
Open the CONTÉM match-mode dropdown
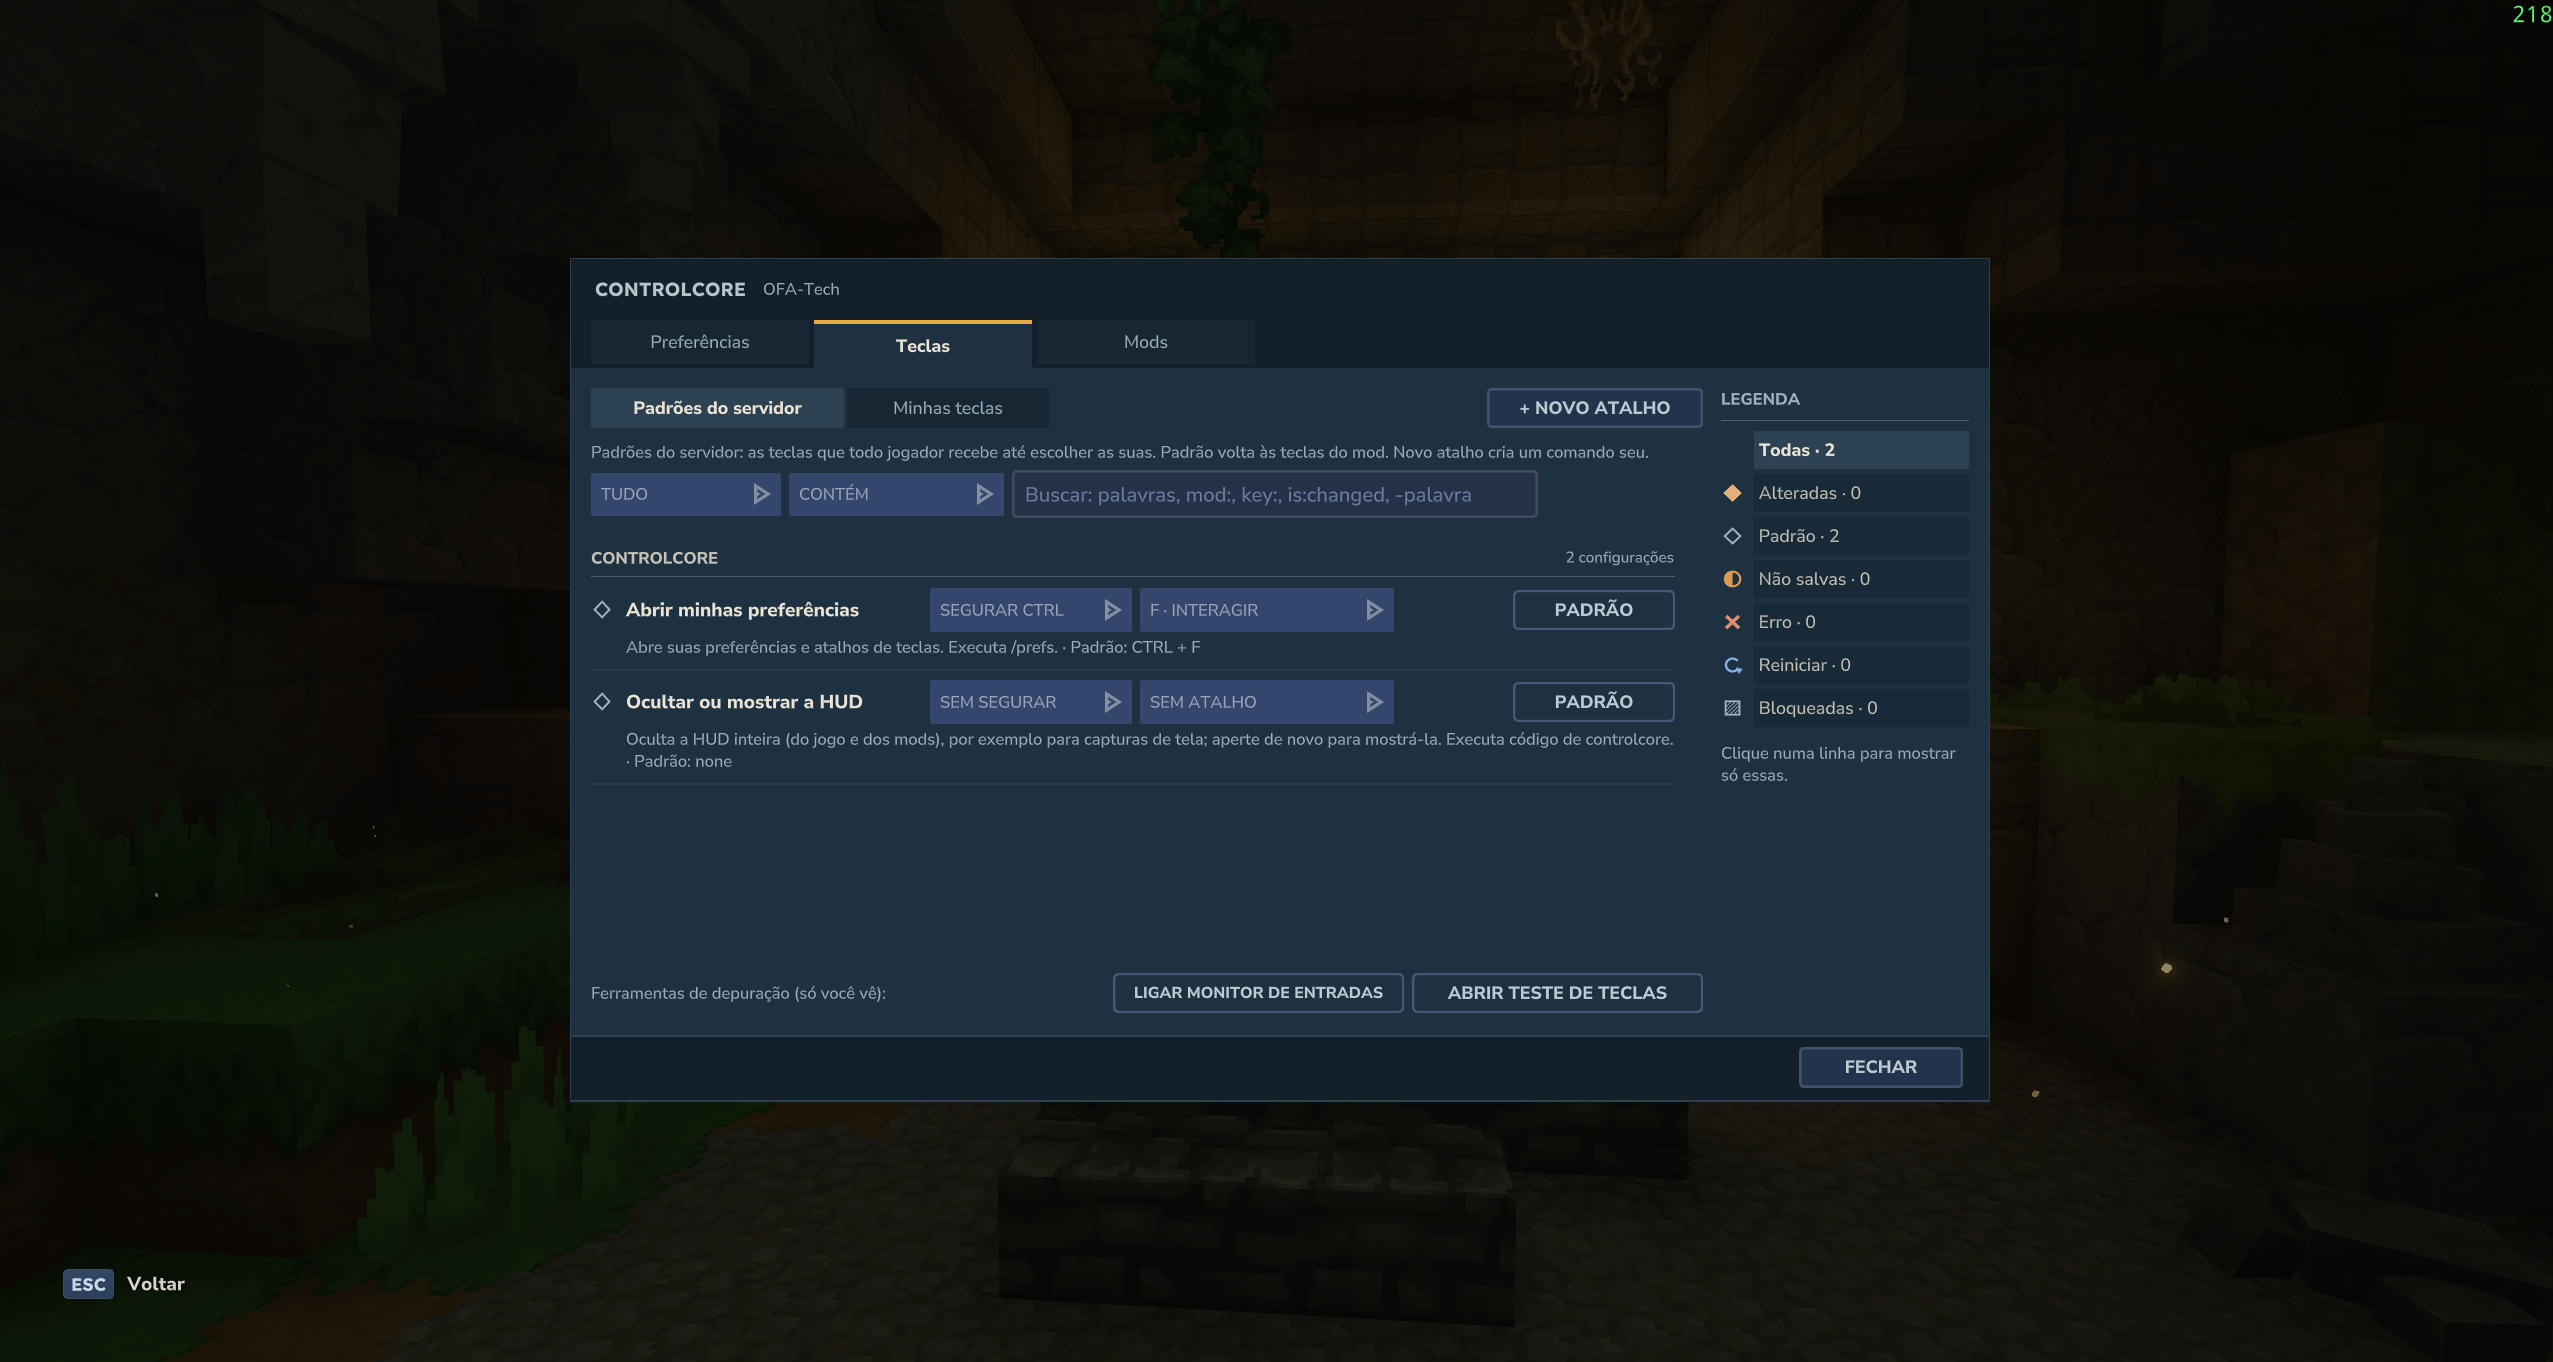pos(896,494)
